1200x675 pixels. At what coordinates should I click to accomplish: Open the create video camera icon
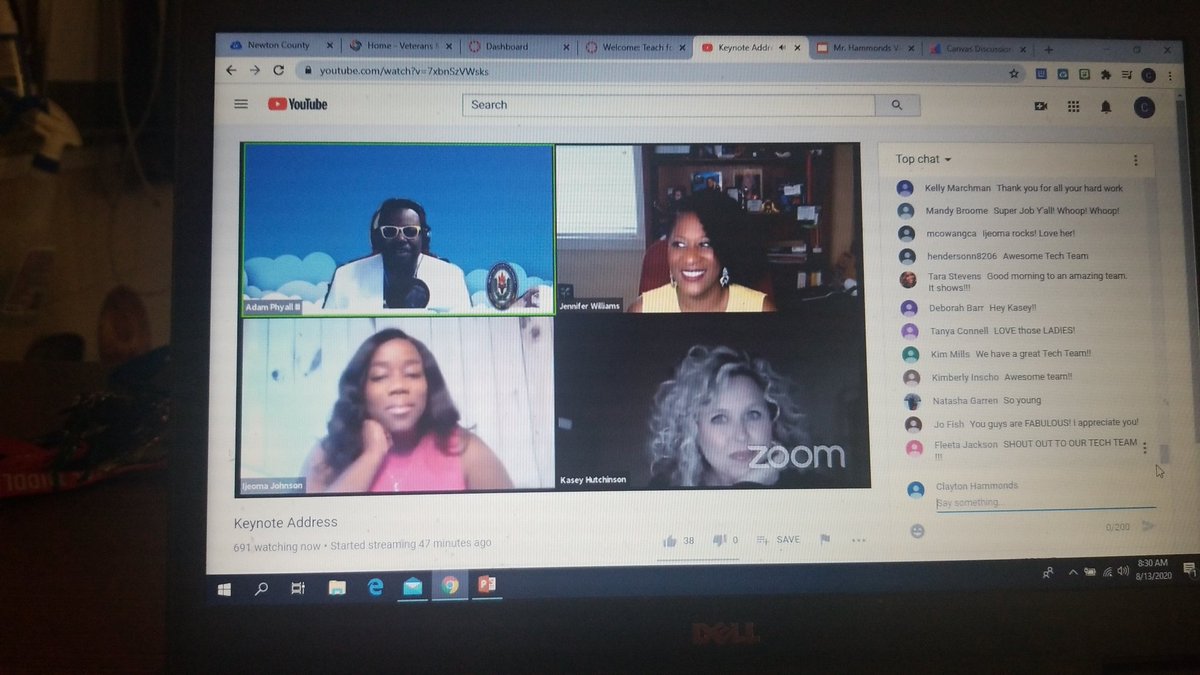click(x=1040, y=107)
